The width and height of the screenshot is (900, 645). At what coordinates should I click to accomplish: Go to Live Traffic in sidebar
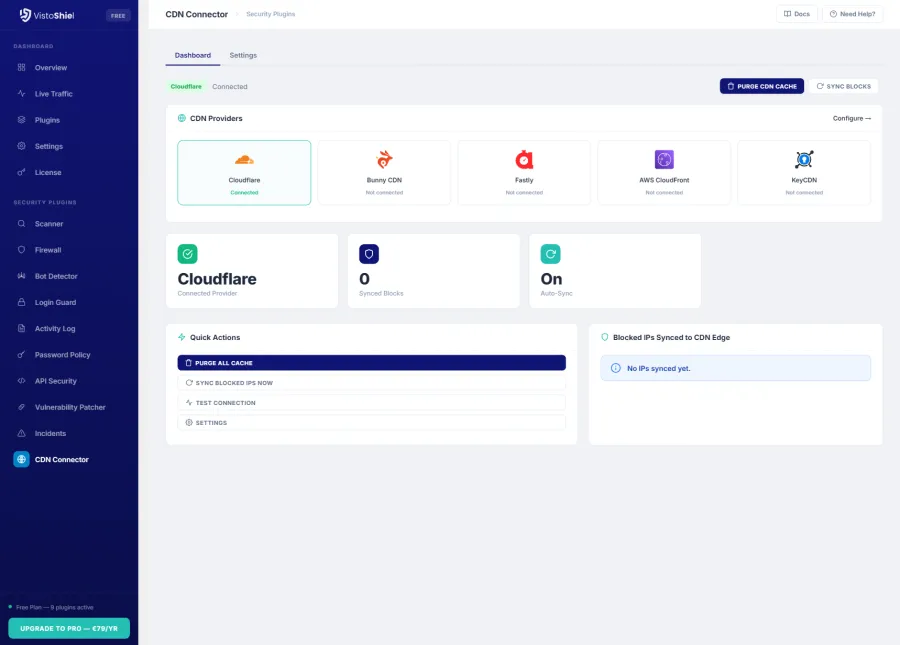pyautogui.click(x=53, y=94)
